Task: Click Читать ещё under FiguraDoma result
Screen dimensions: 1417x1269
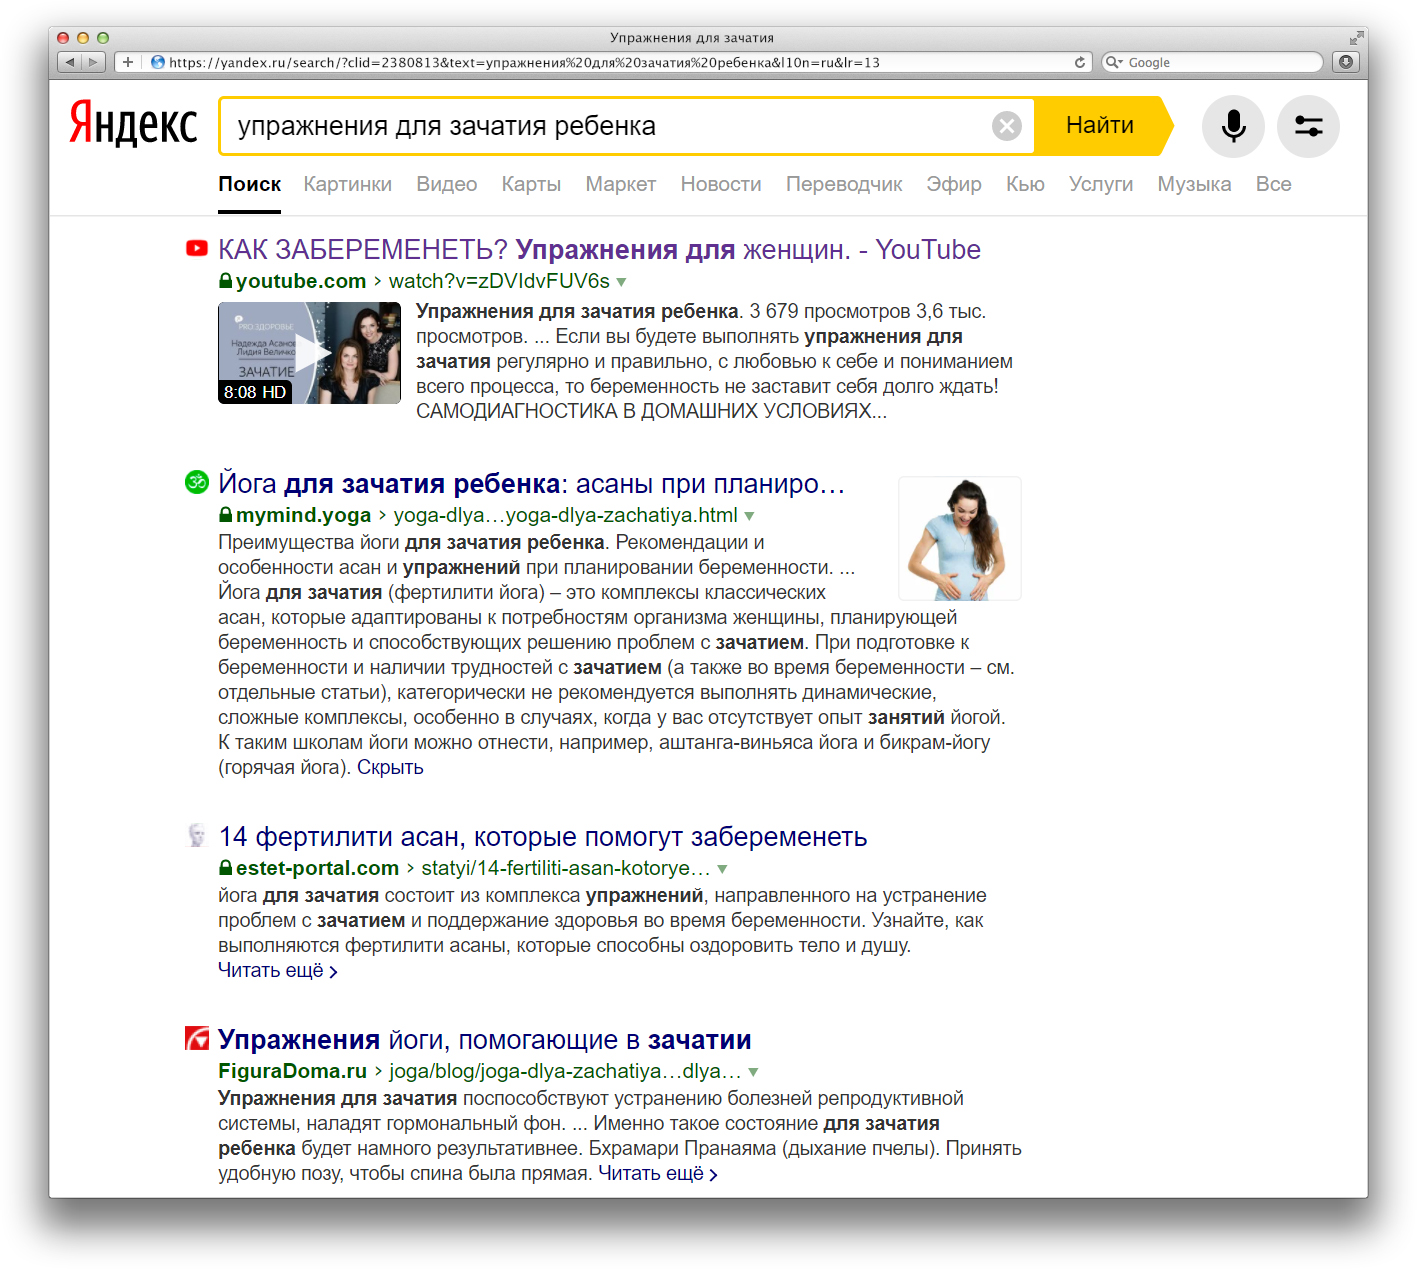Action: pyautogui.click(x=658, y=1173)
